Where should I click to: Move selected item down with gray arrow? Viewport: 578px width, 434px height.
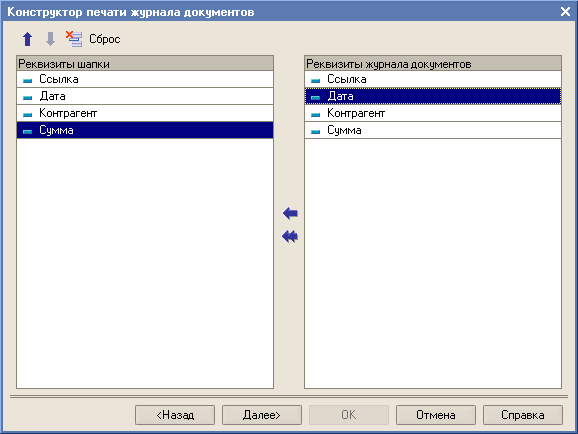coord(50,39)
